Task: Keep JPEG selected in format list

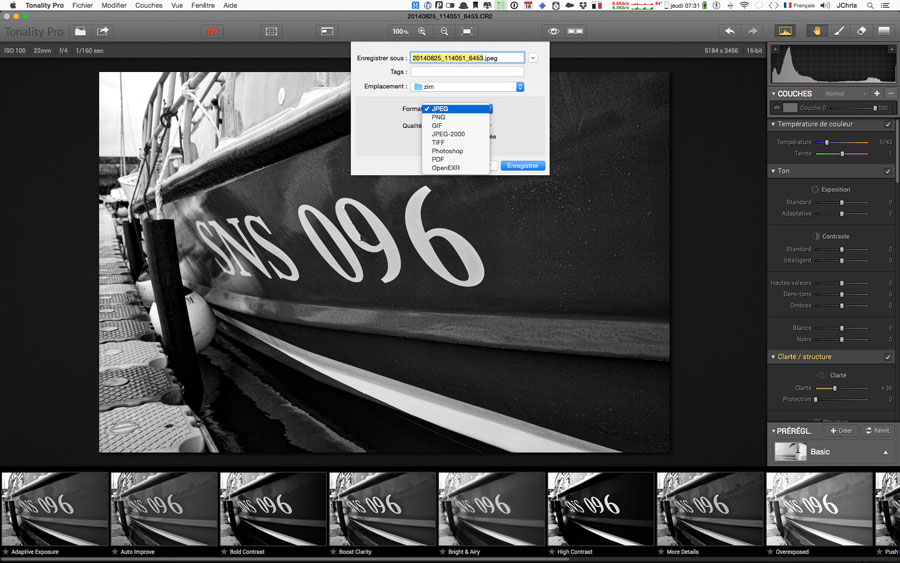Action: click(x=456, y=108)
